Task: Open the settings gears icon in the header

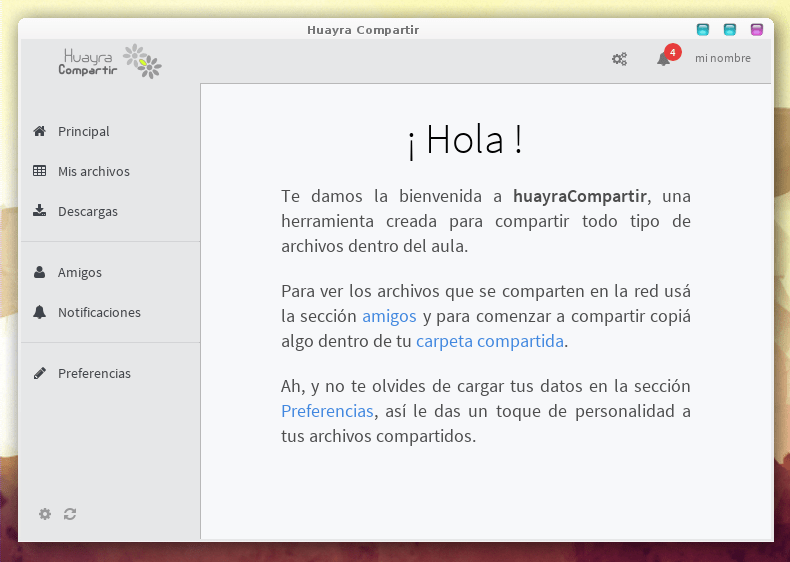Action: [619, 59]
